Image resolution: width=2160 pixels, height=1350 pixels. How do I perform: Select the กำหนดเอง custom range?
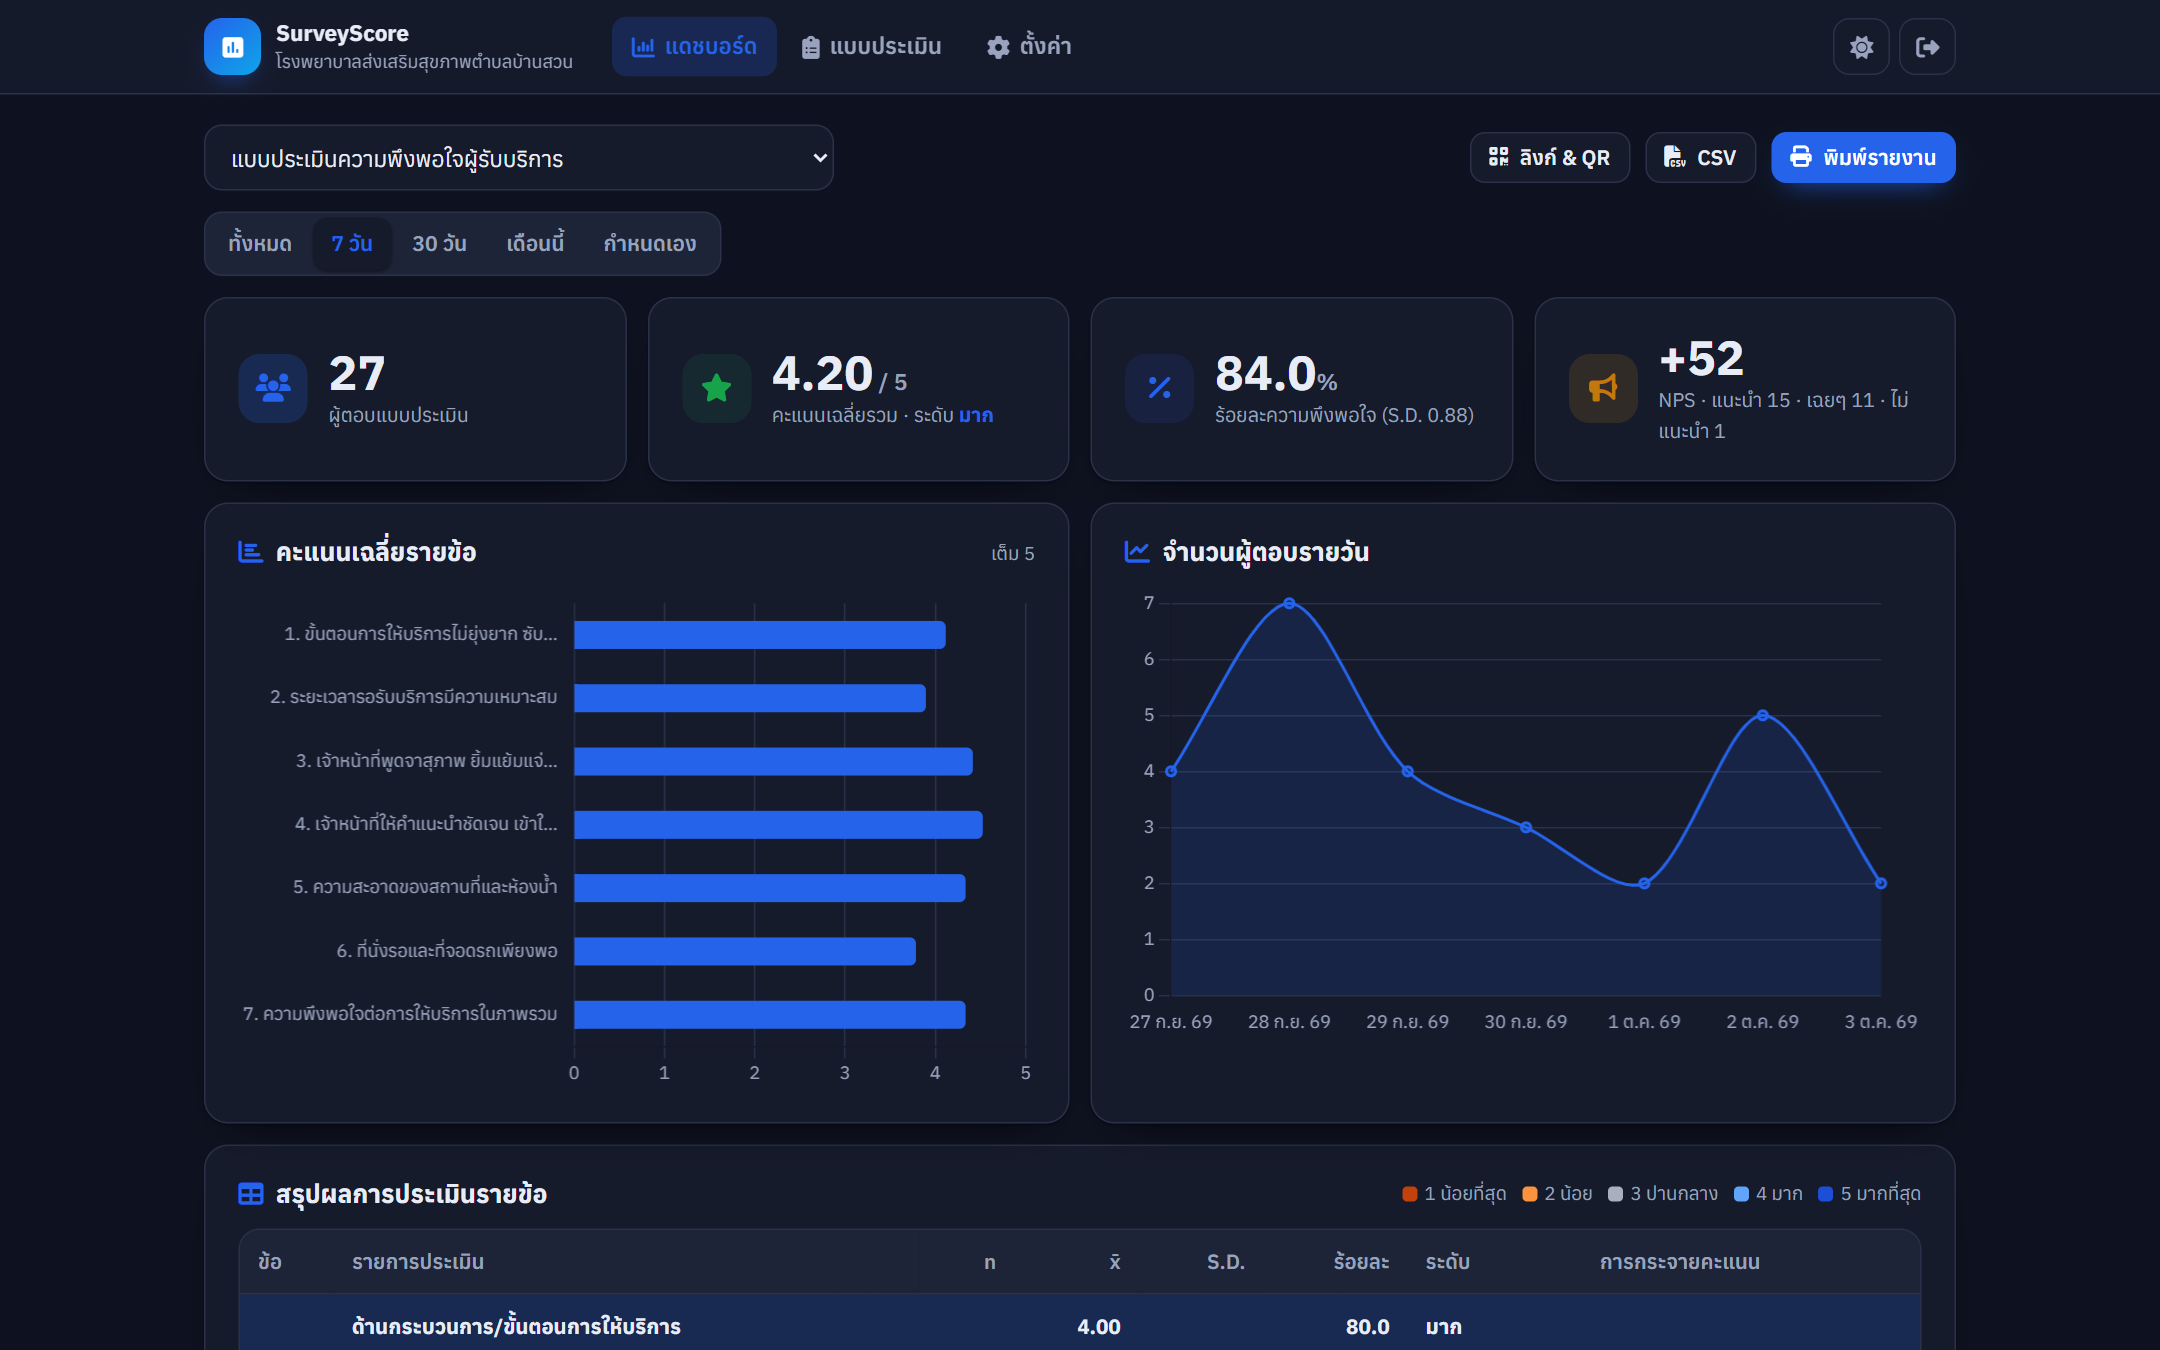click(x=650, y=244)
